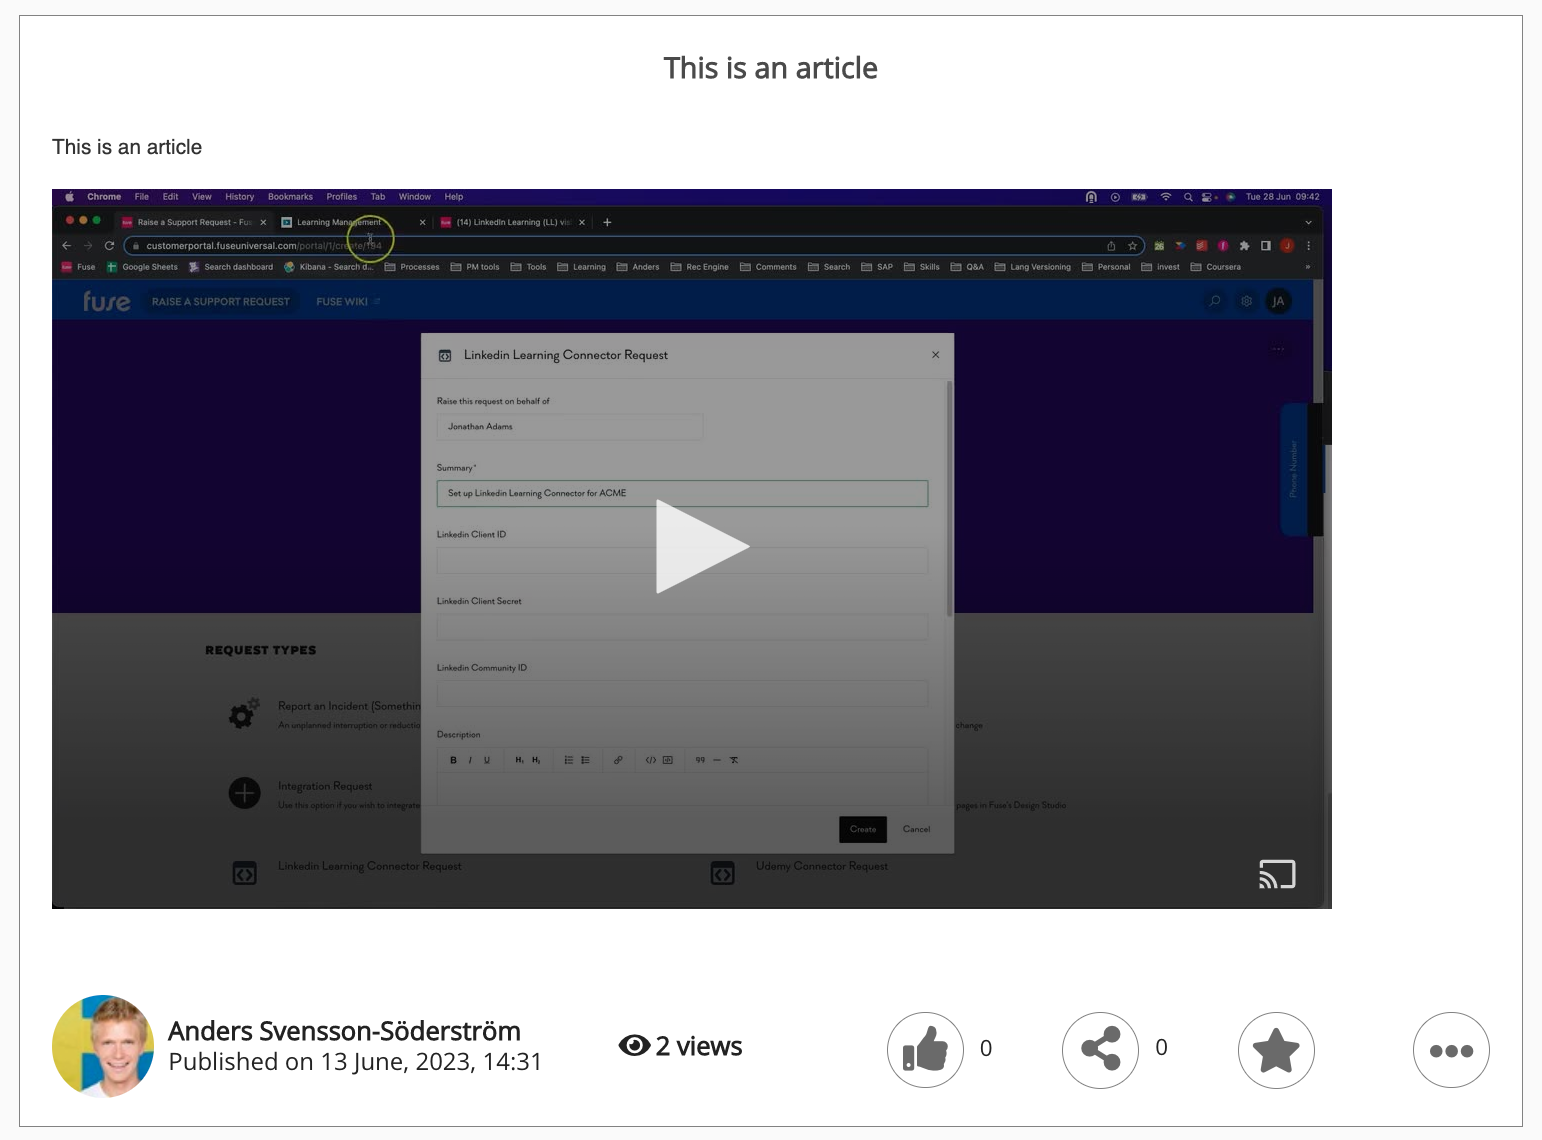Open search with the magnifier in the Fuse header
Viewport: 1542px width, 1140px height.
1213,301
